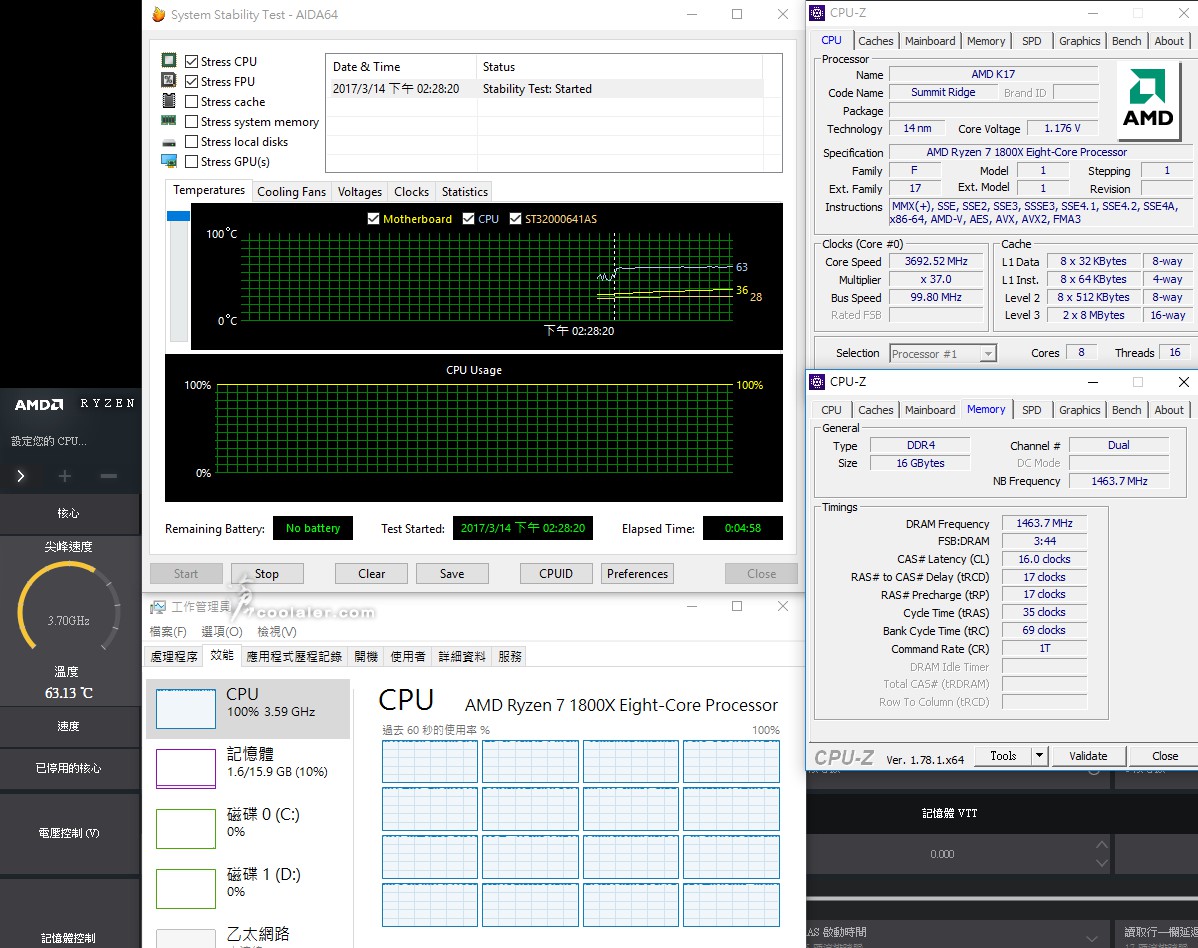Uncheck the Motherboard temperature checkbox
The height and width of the screenshot is (948, 1198).
coord(374,218)
